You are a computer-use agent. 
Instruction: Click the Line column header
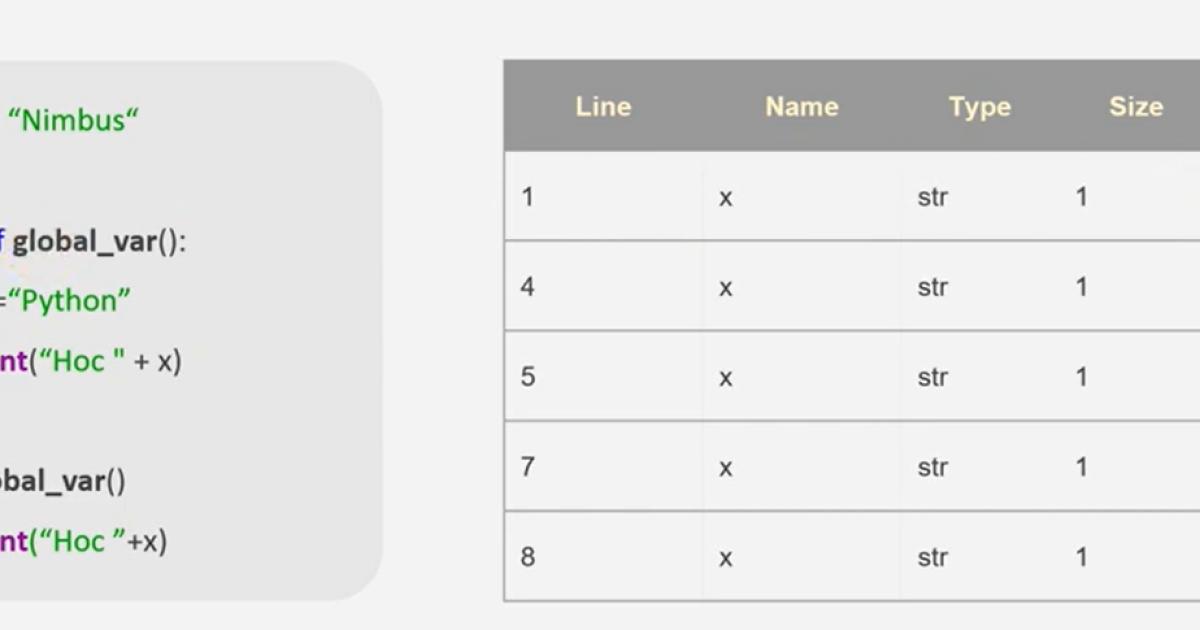click(603, 107)
